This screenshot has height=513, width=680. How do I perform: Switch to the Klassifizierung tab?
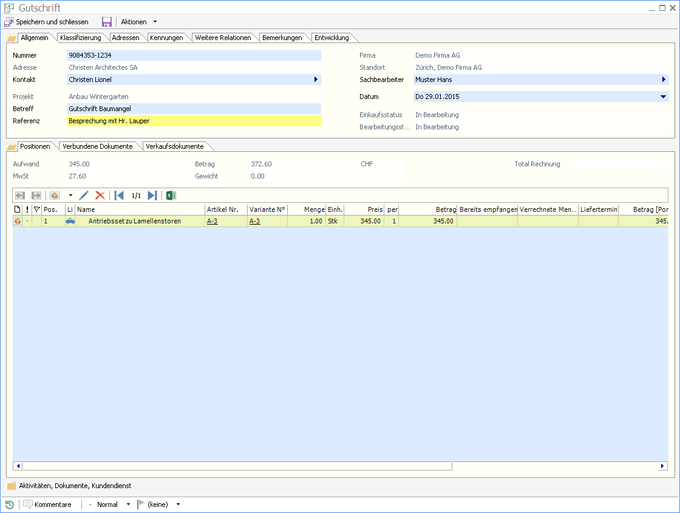coord(81,38)
